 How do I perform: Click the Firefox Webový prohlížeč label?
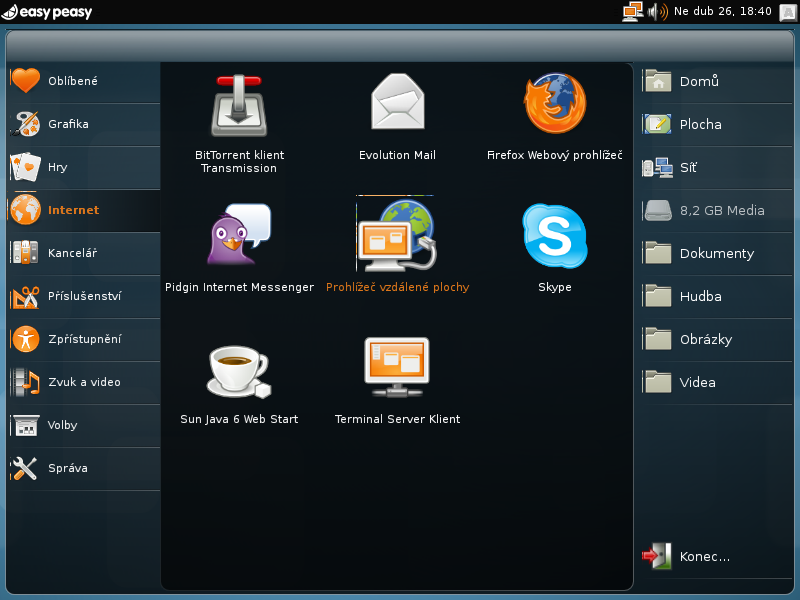(555, 155)
